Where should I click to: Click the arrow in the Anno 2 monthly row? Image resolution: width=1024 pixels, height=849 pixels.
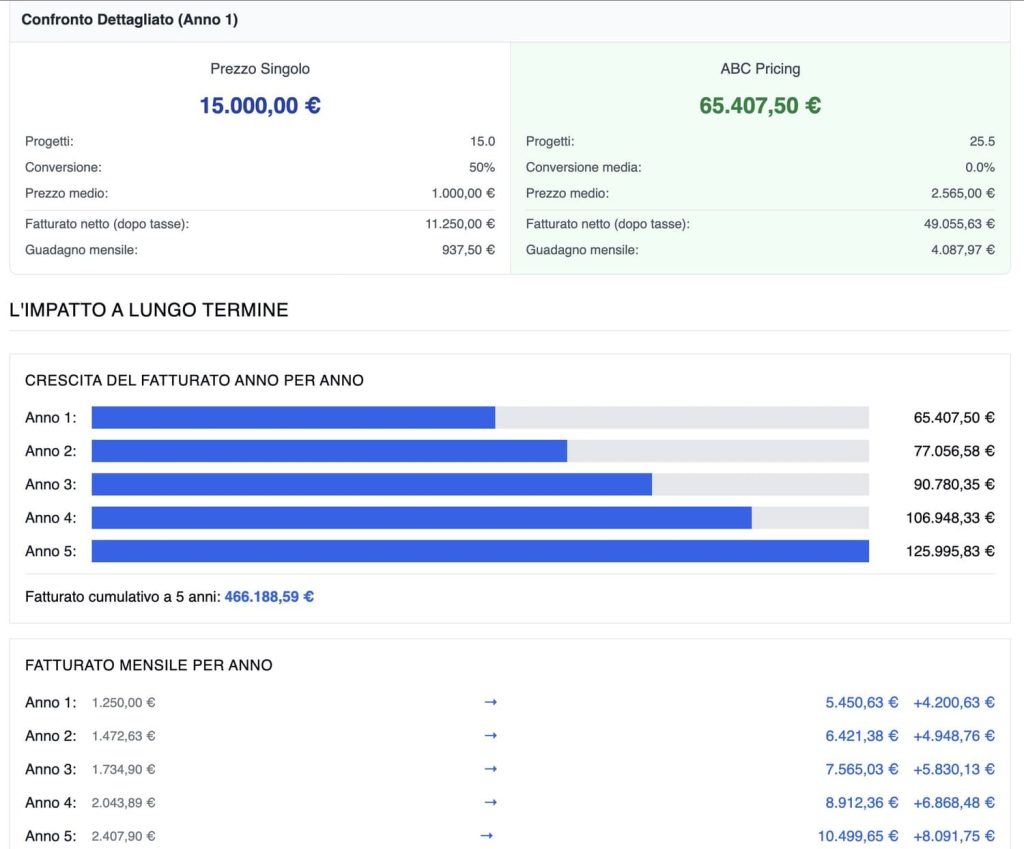490,736
